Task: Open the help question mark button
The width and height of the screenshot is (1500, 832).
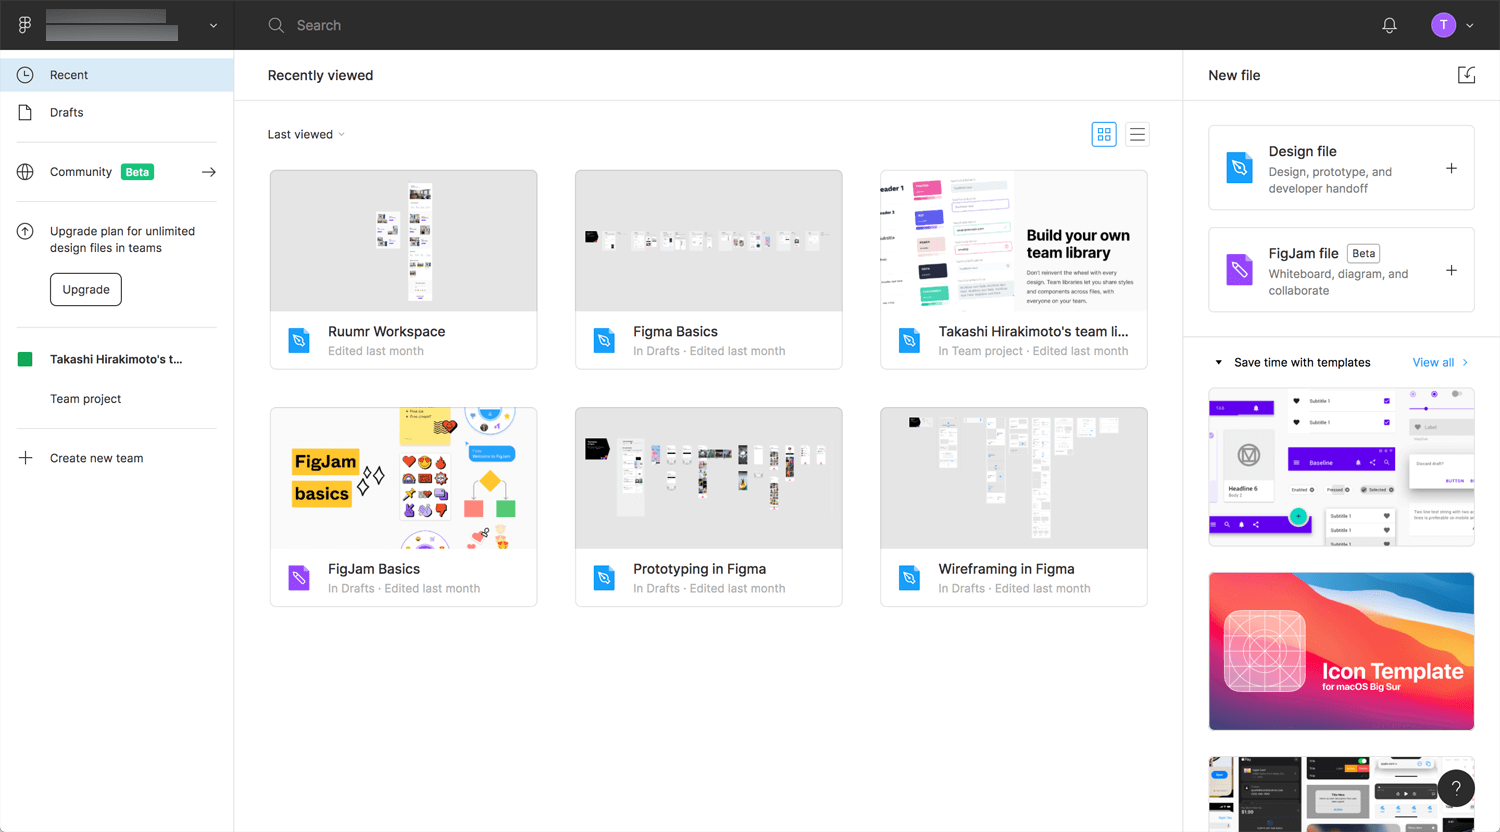Action: (1456, 788)
